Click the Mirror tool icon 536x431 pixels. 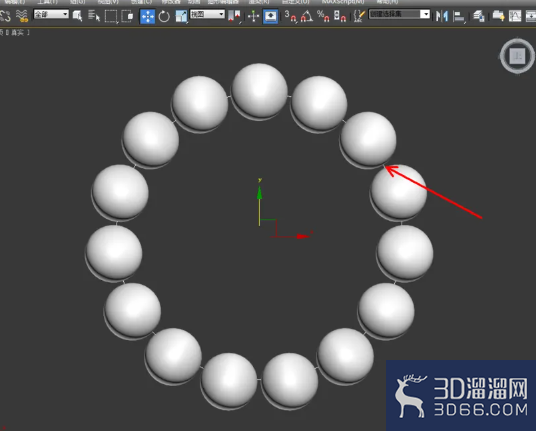442,16
